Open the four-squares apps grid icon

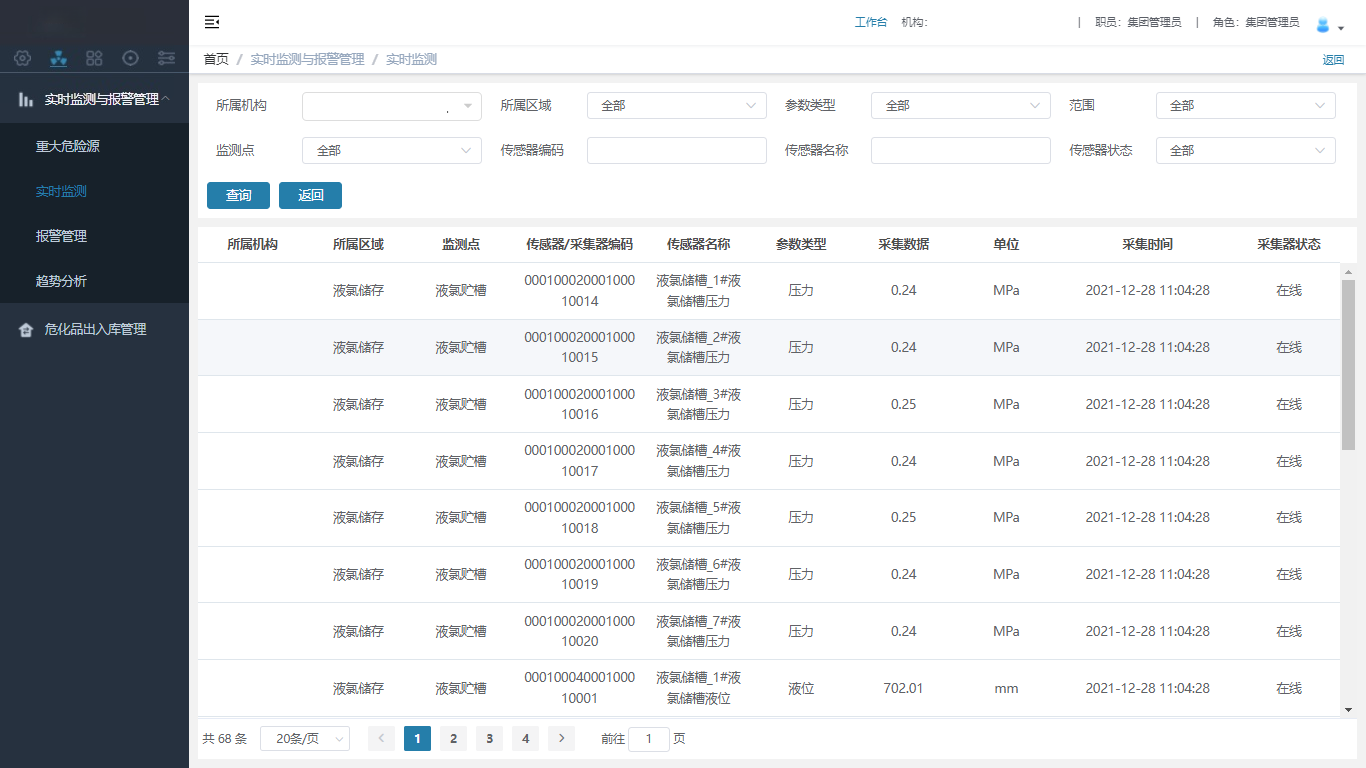pyautogui.click(x=94, y=58)
